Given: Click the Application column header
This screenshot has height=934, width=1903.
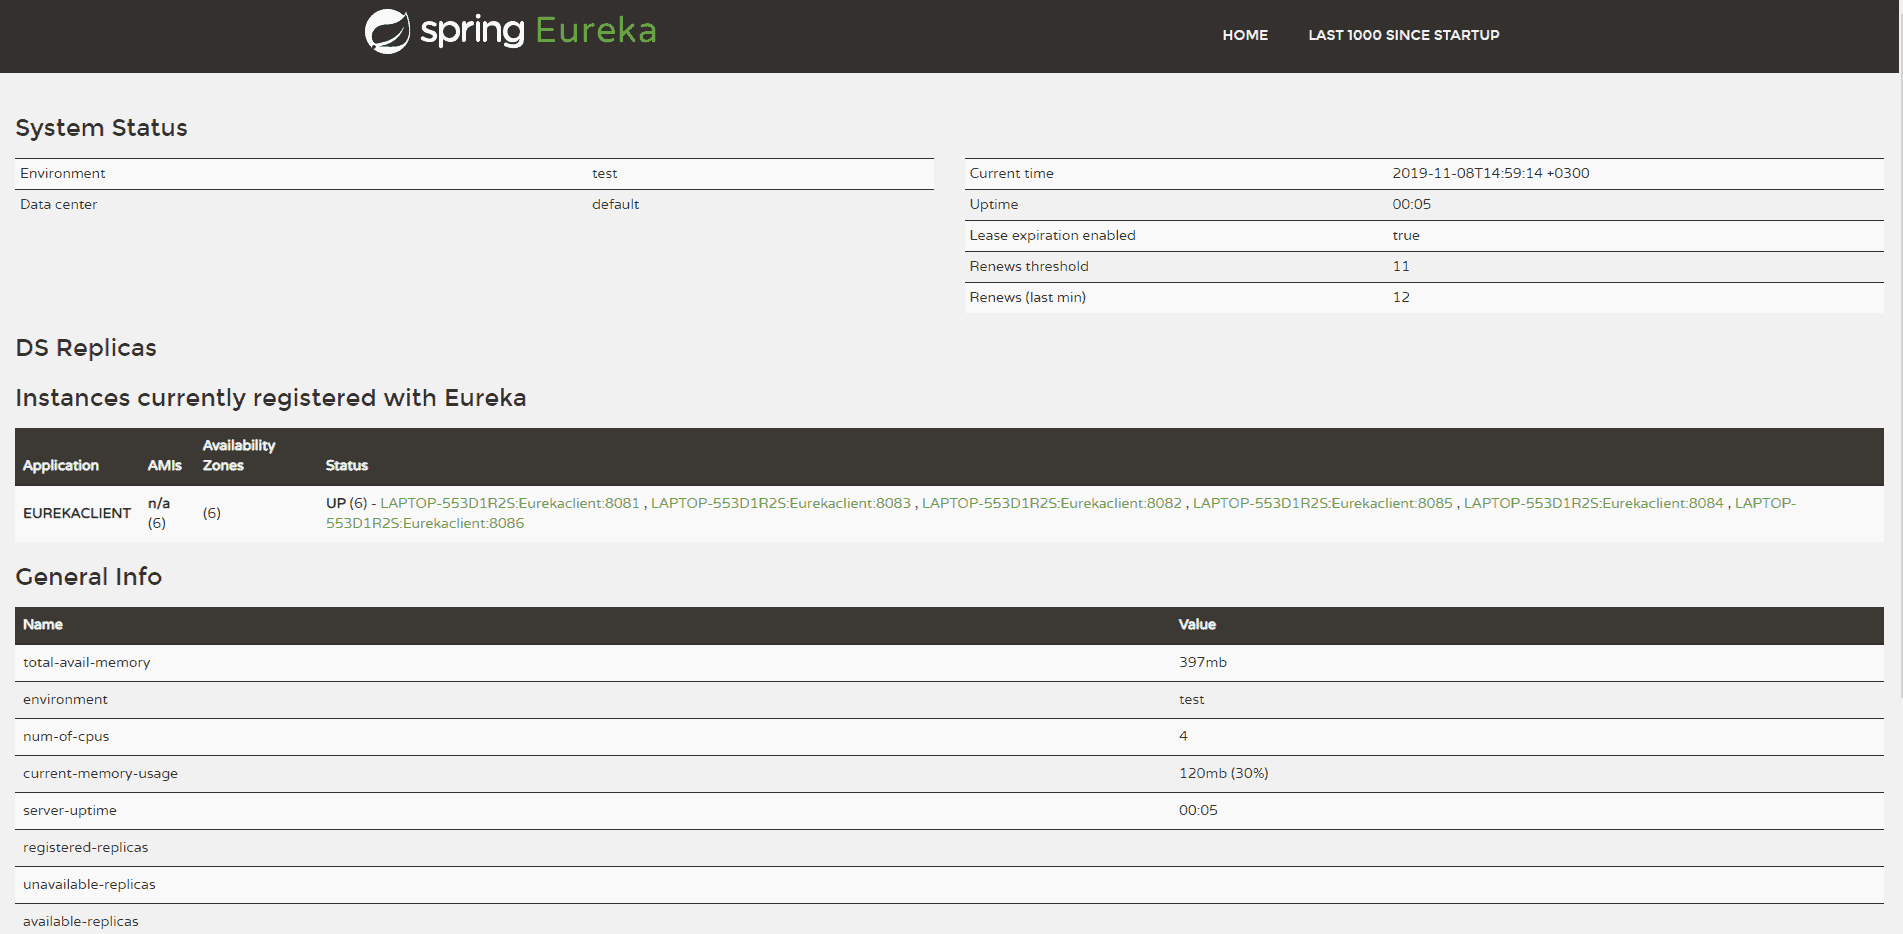Looking at the screenshot, I should pos(61,465).
